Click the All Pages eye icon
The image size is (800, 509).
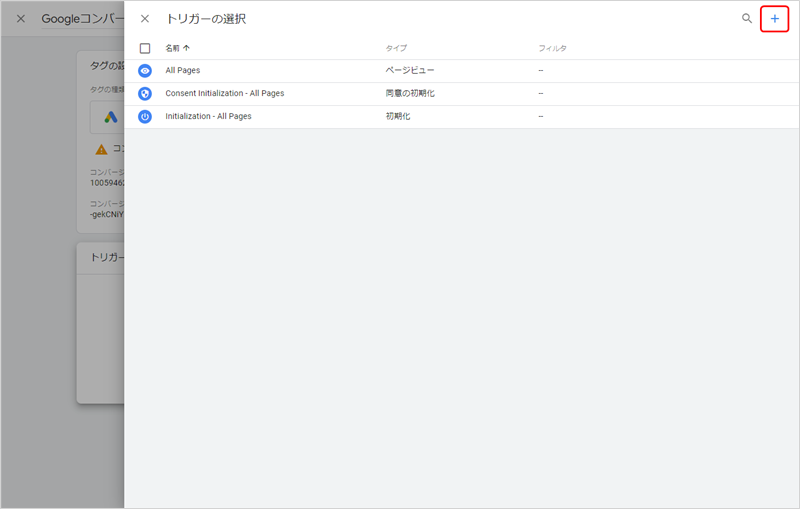(145, 71)
